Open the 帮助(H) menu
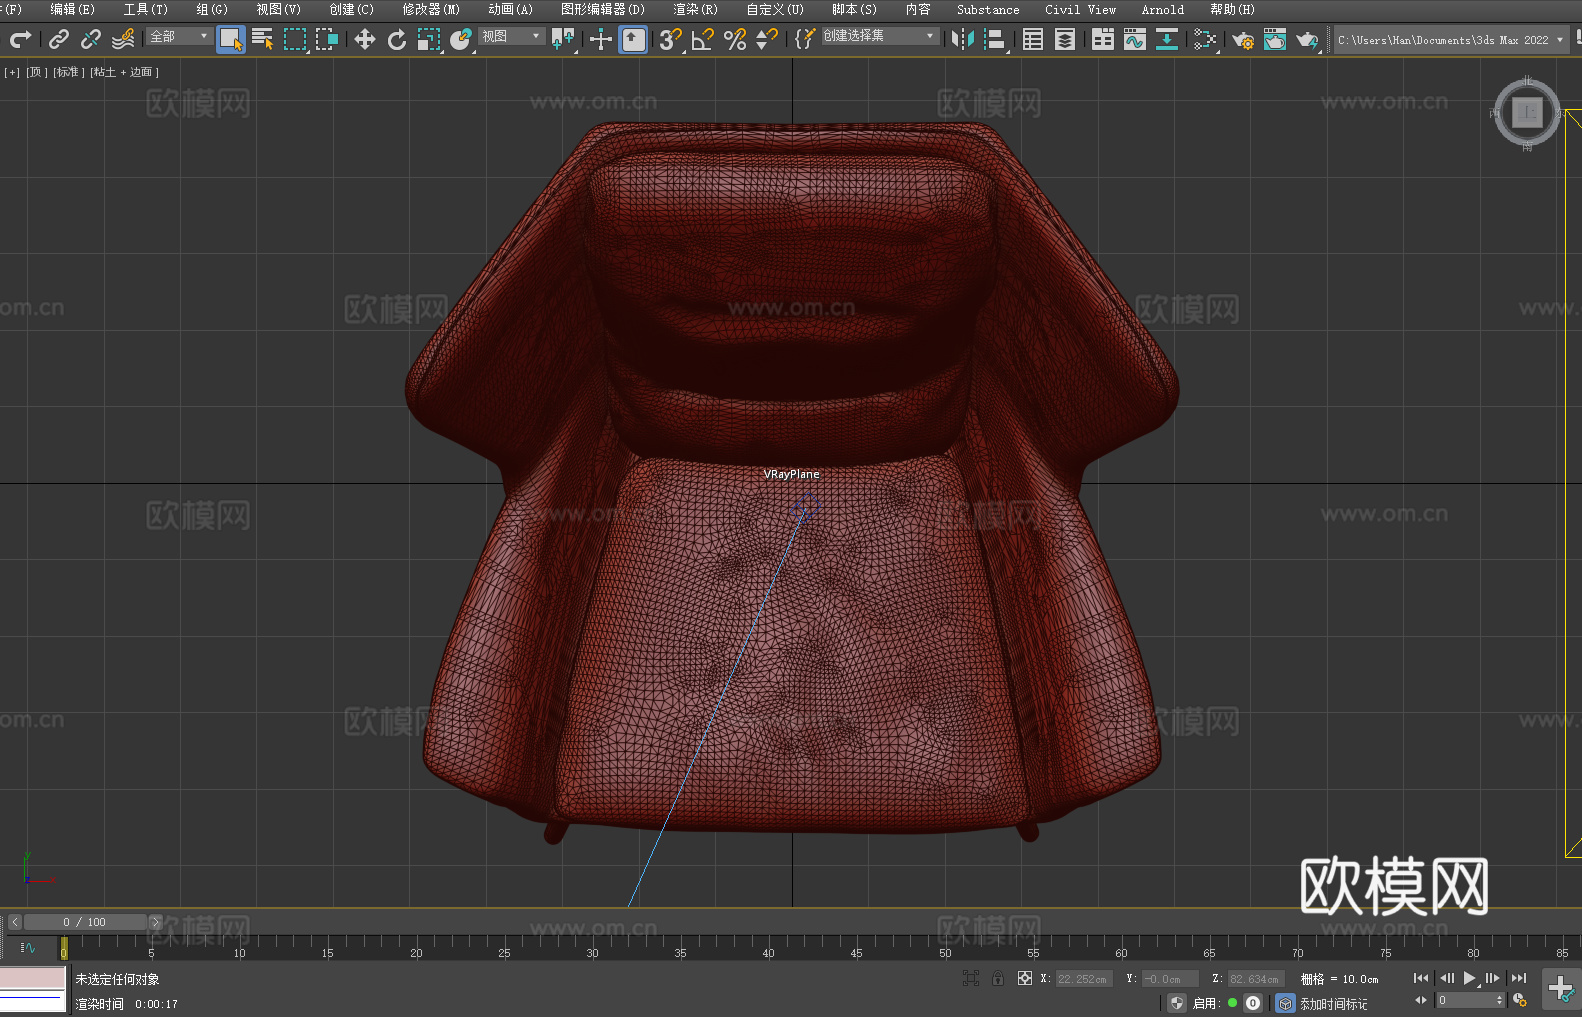This screenshot has height=1017, width=1582. point(1232,9)
